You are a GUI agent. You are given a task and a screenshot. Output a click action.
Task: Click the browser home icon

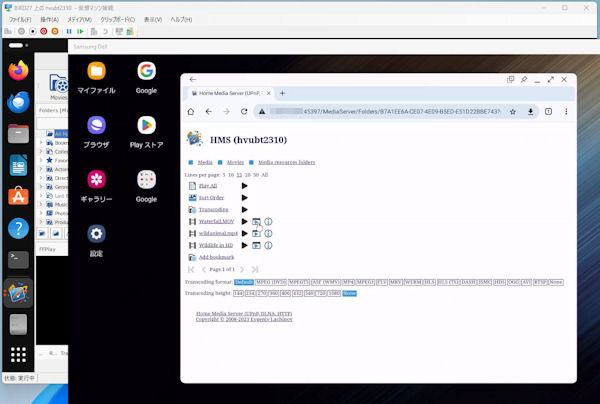[x=191, y=111]
